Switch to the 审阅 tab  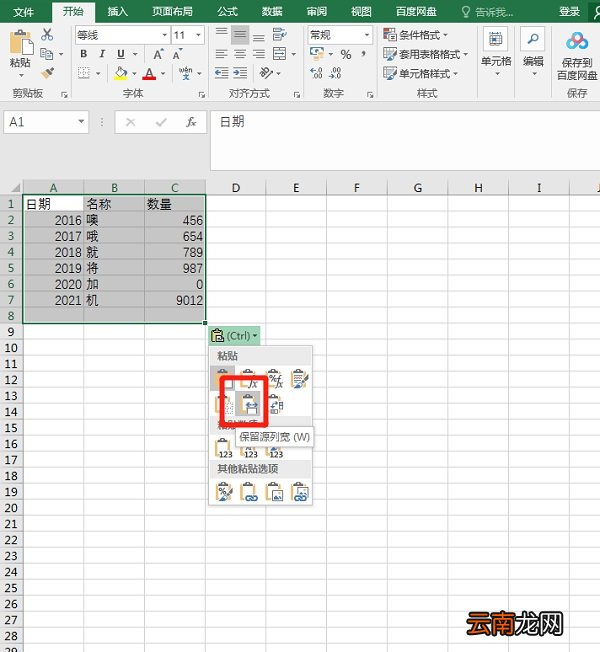tap(317, 12)
